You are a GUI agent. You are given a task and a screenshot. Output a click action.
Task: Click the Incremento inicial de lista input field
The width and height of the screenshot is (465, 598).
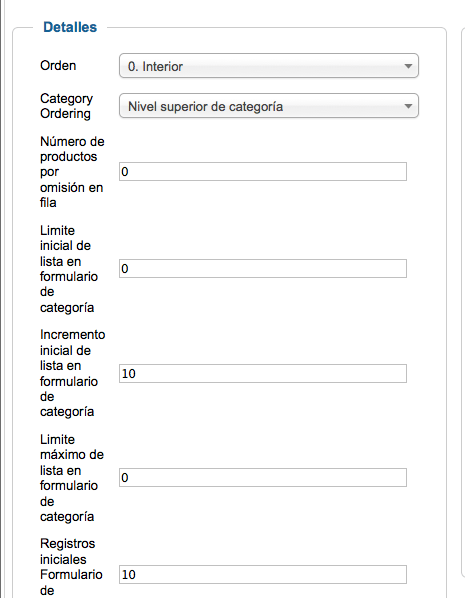tap(263, 373)
